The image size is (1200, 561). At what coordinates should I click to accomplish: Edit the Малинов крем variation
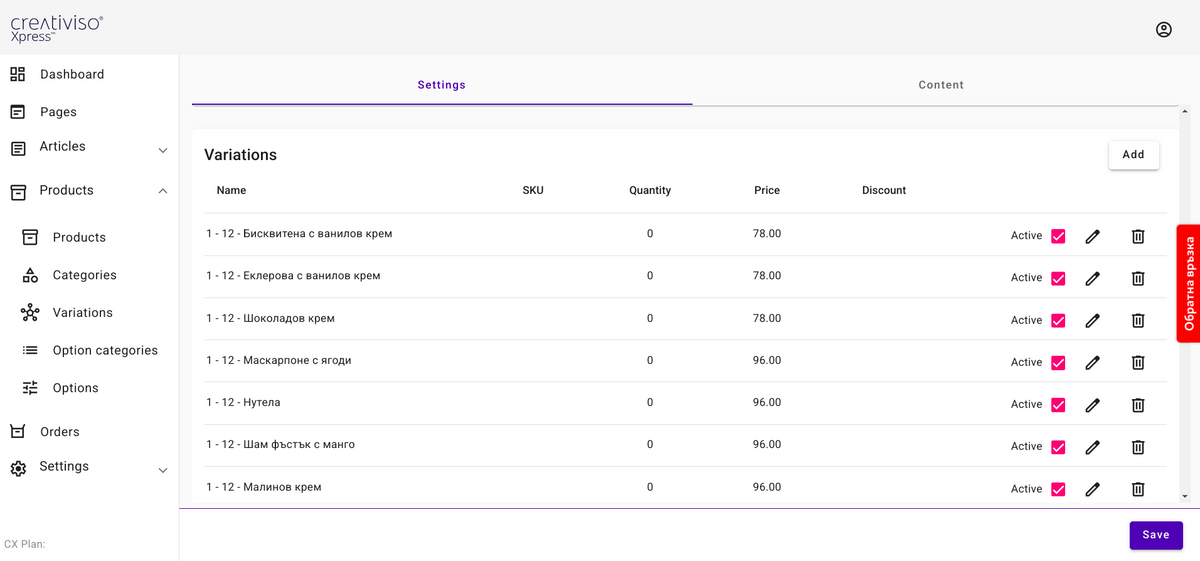[1093, 489]
